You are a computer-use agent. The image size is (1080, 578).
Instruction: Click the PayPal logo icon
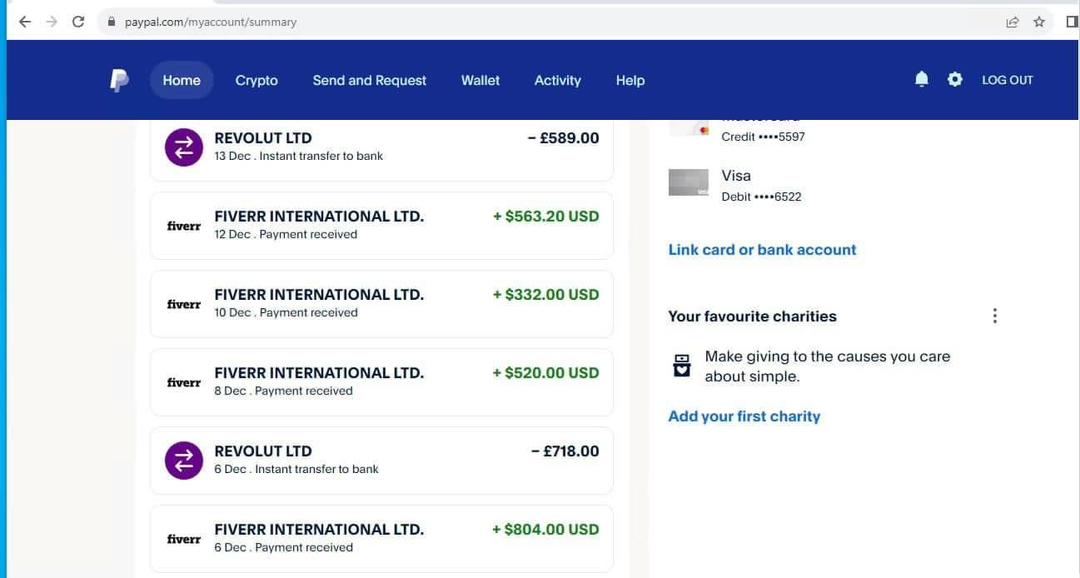pos(119,80)
